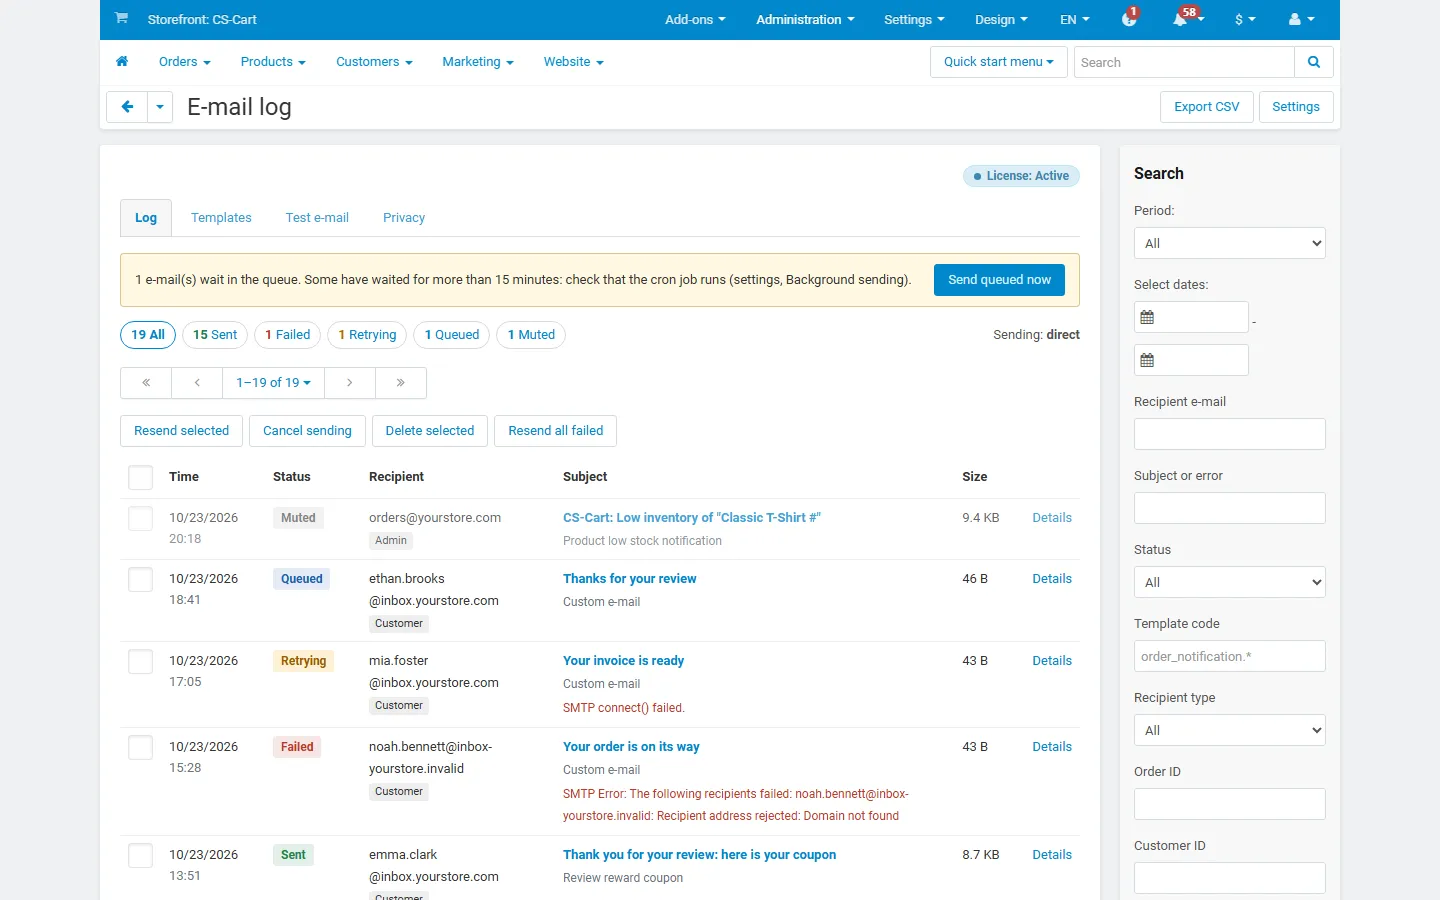Open the Privacy tab
Viewport: 1440px width, 900px height.
coord(404,218)
